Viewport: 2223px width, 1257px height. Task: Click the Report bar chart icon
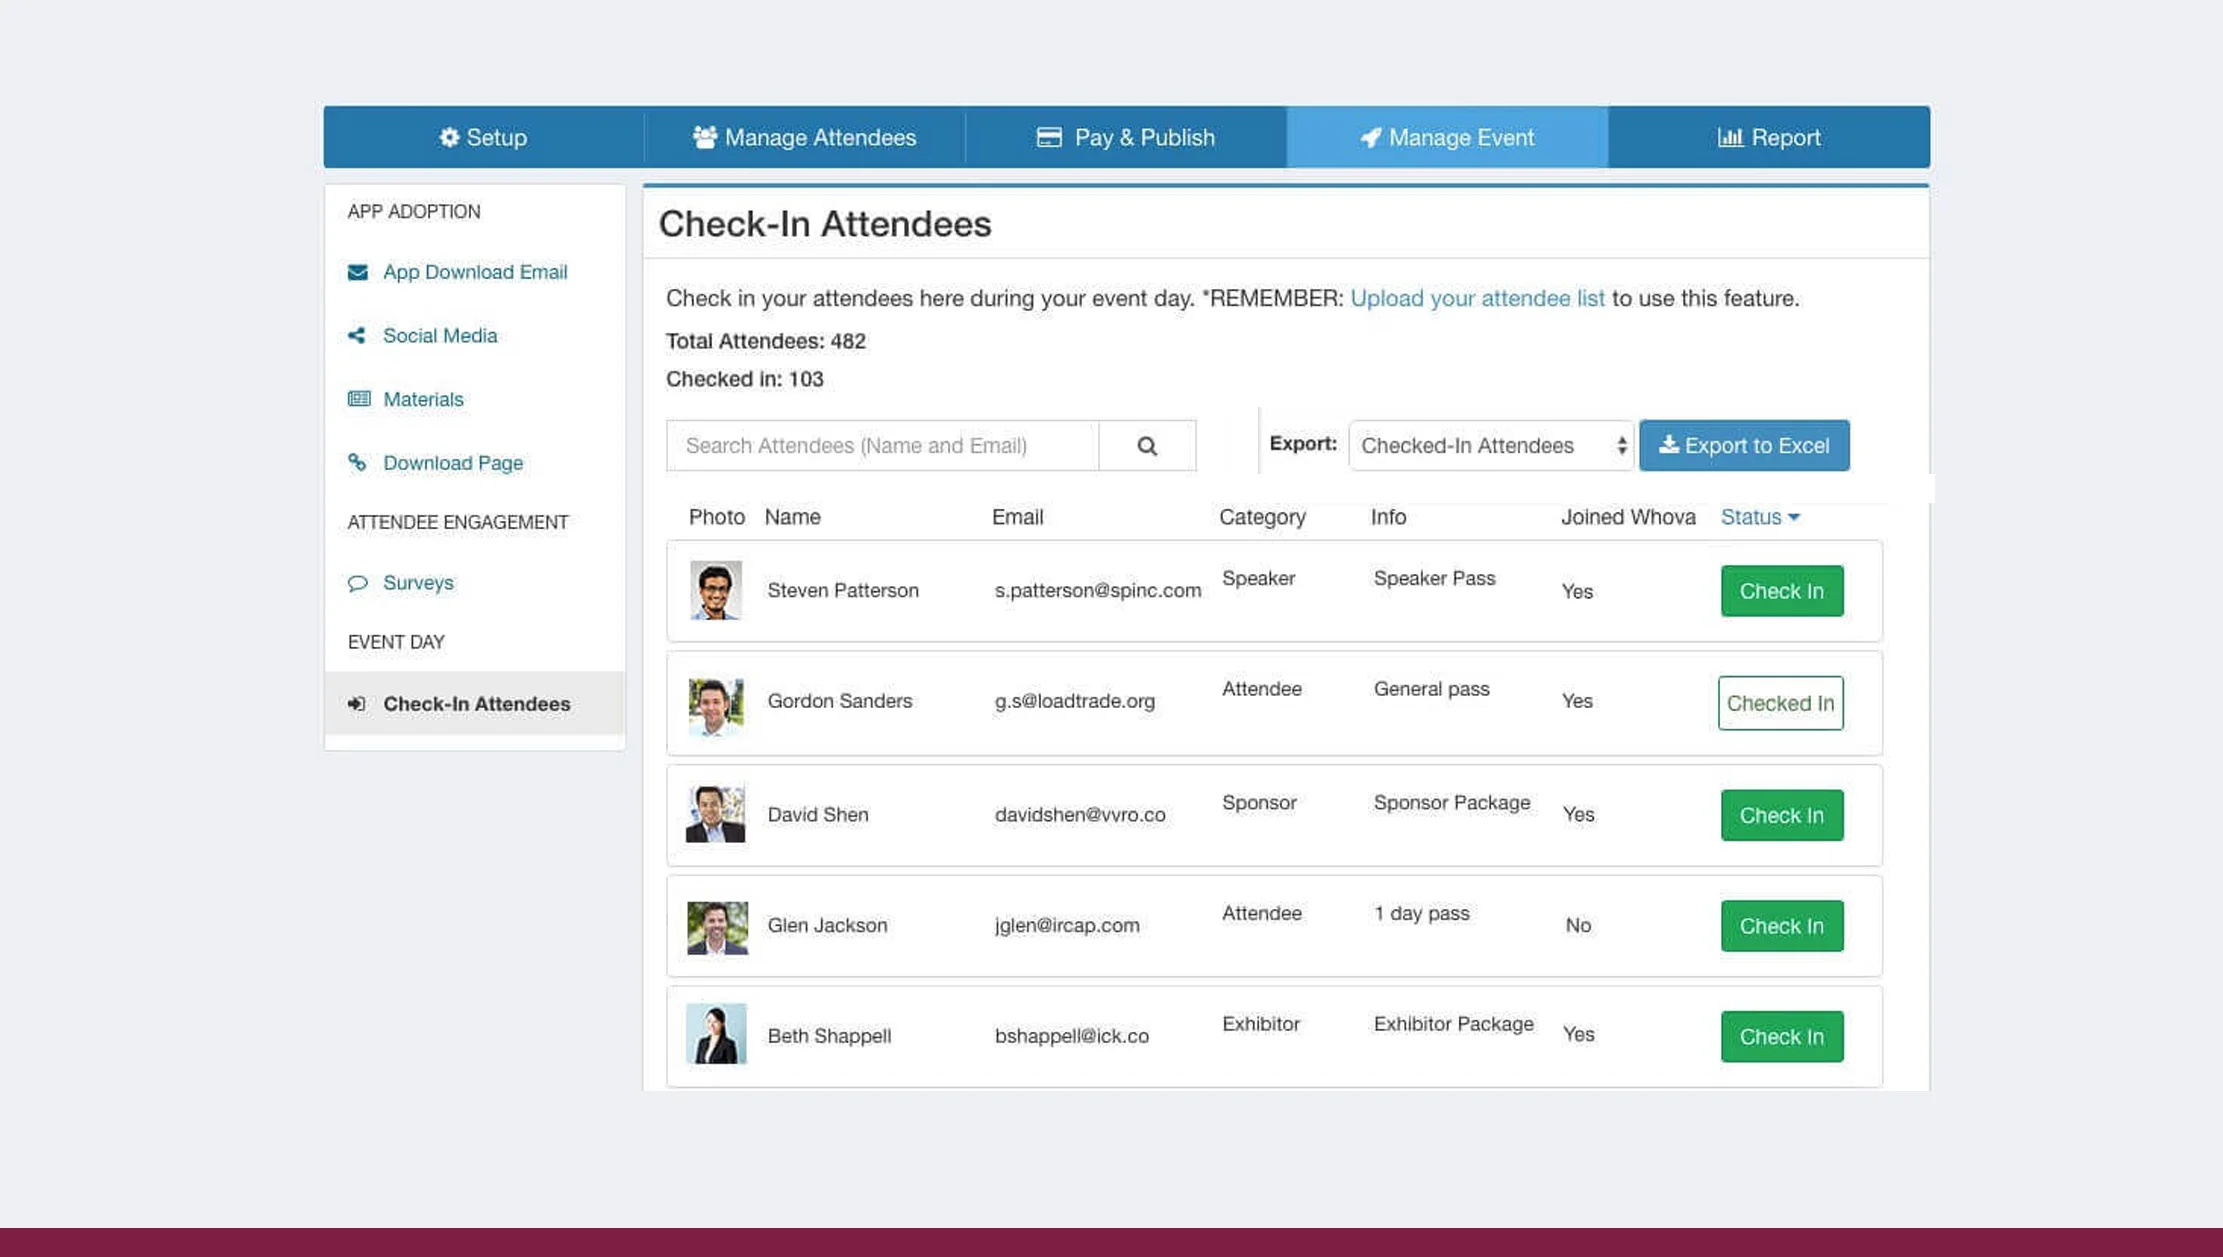point(1730,137)
